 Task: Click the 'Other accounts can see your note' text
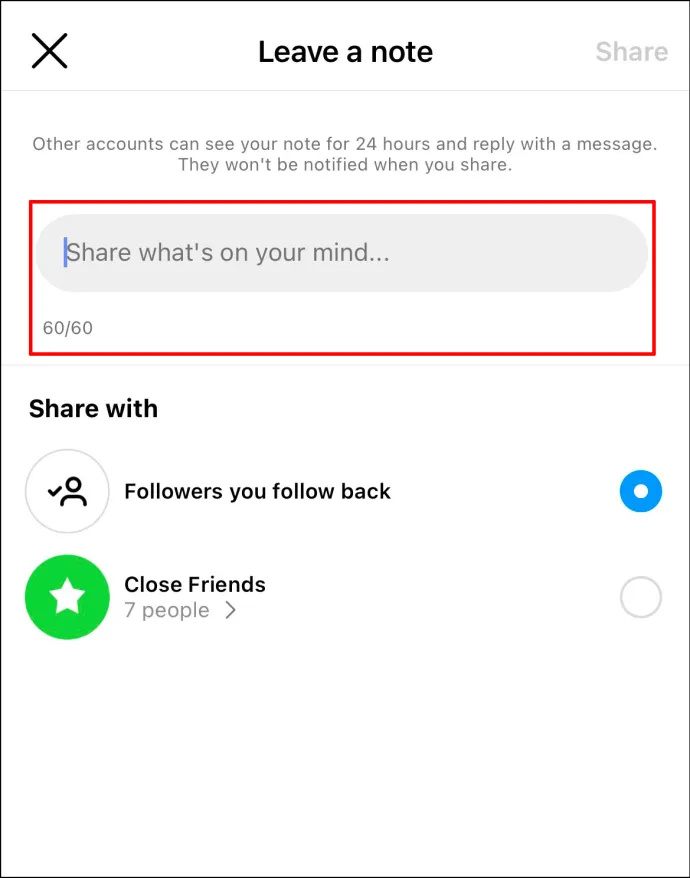tap(344, 144)
